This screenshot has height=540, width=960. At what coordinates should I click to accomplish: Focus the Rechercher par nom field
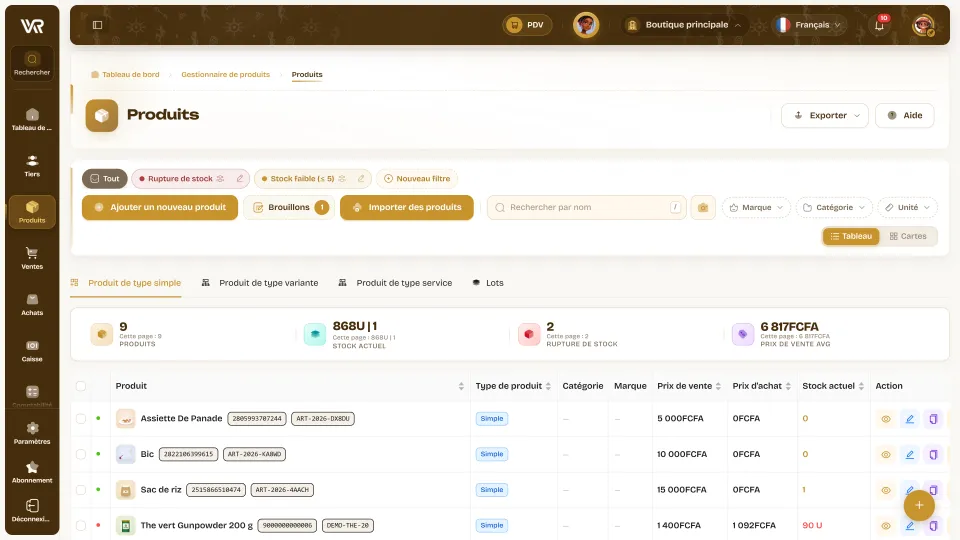click(587, 208)
